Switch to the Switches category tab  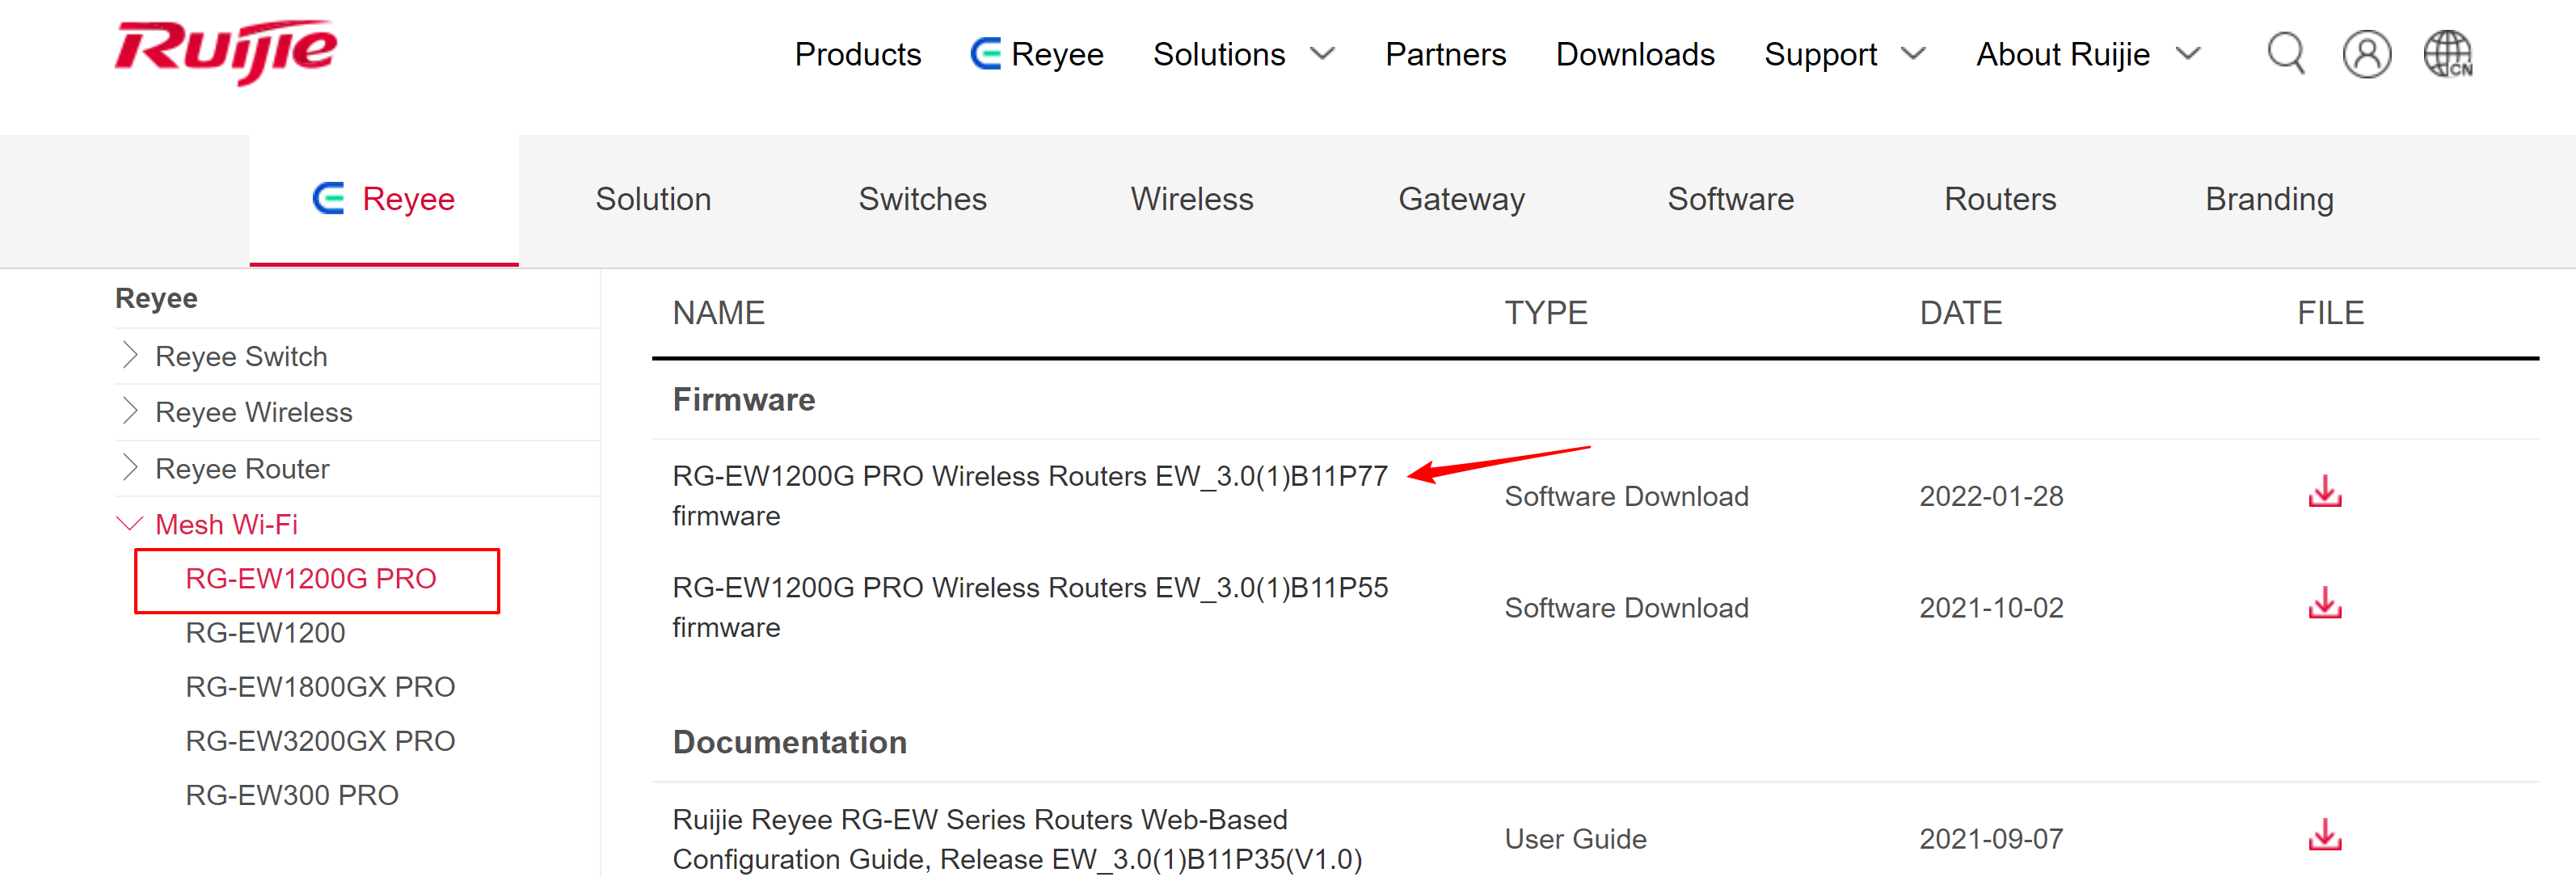[922, 199]
